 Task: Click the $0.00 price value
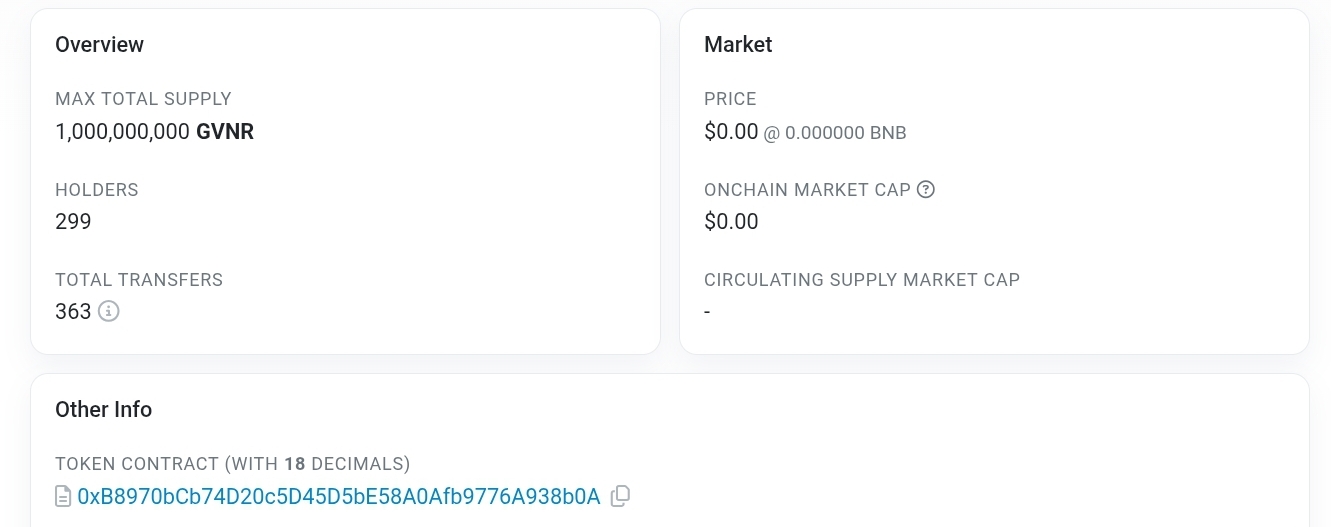click(x=731, y=131)
